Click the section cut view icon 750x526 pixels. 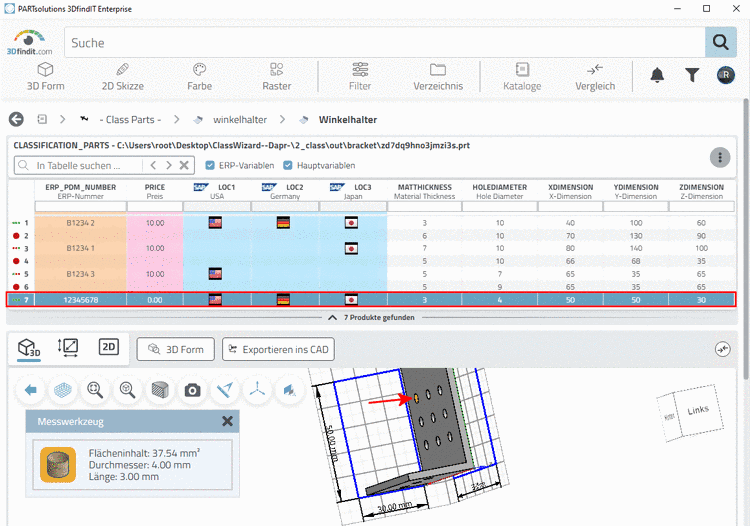[289, 390]
